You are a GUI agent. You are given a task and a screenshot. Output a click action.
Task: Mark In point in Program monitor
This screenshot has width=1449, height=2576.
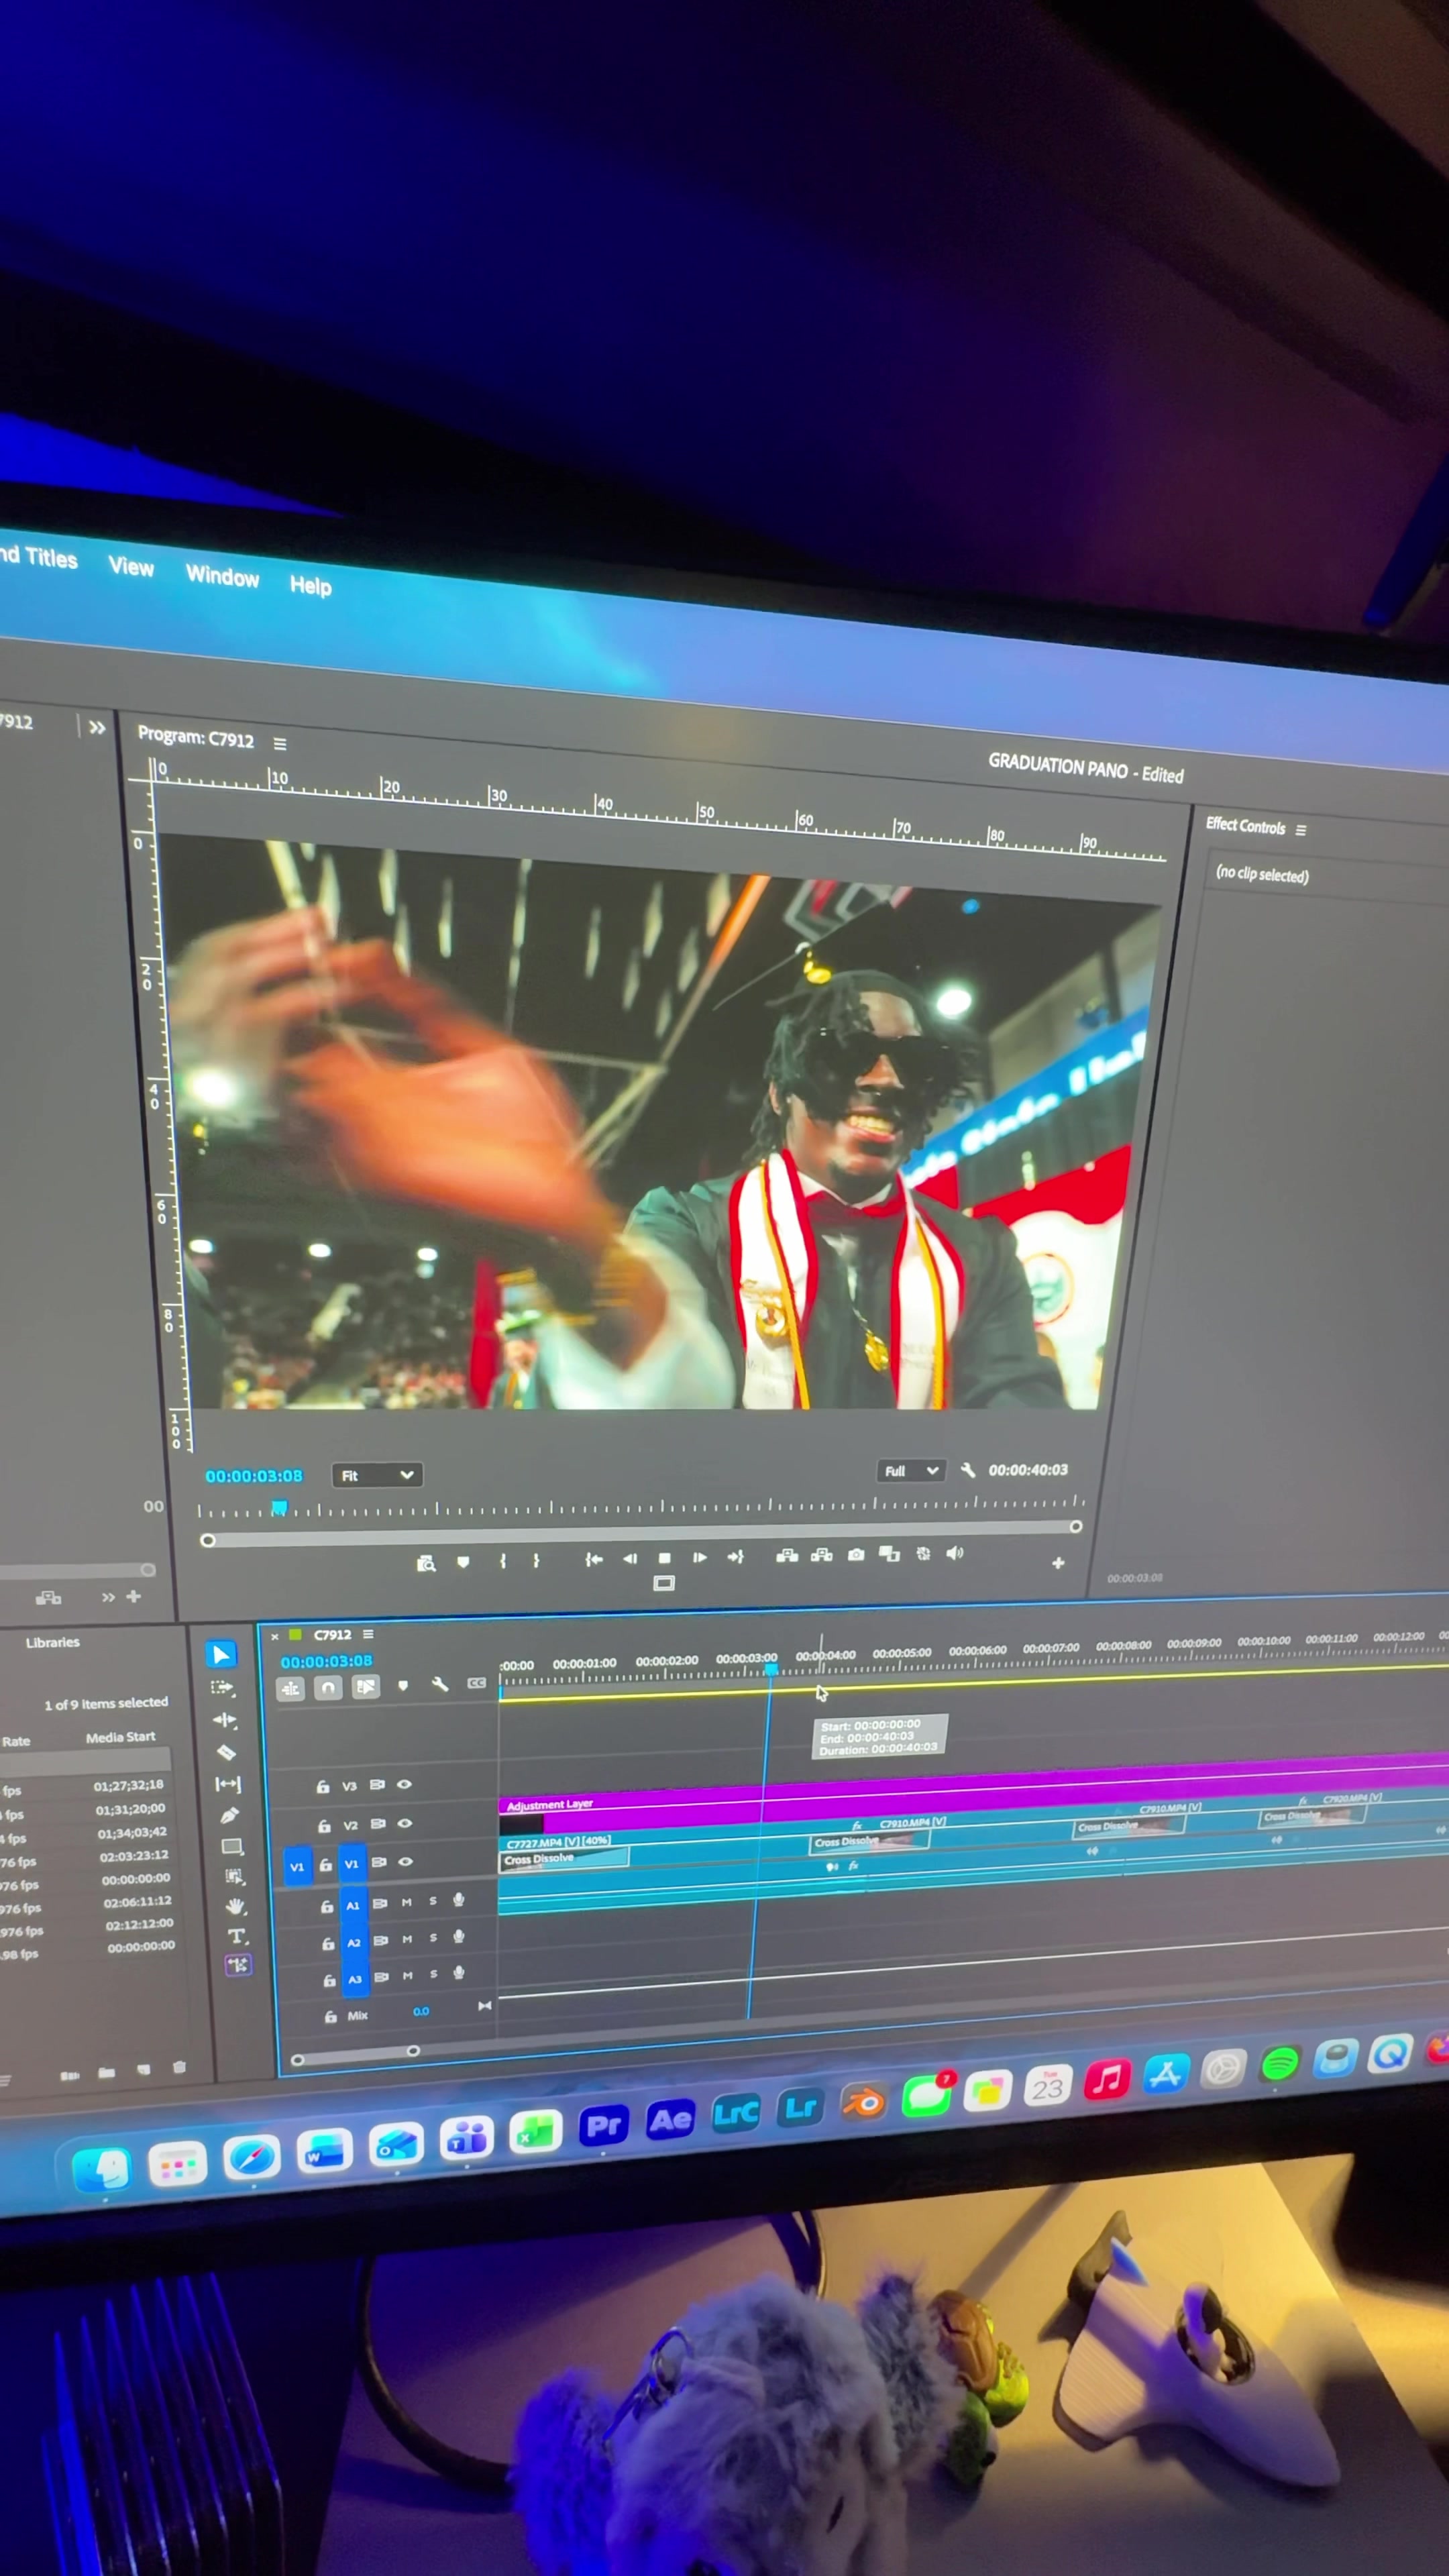pyautogui.click(x=503, y=1561)
